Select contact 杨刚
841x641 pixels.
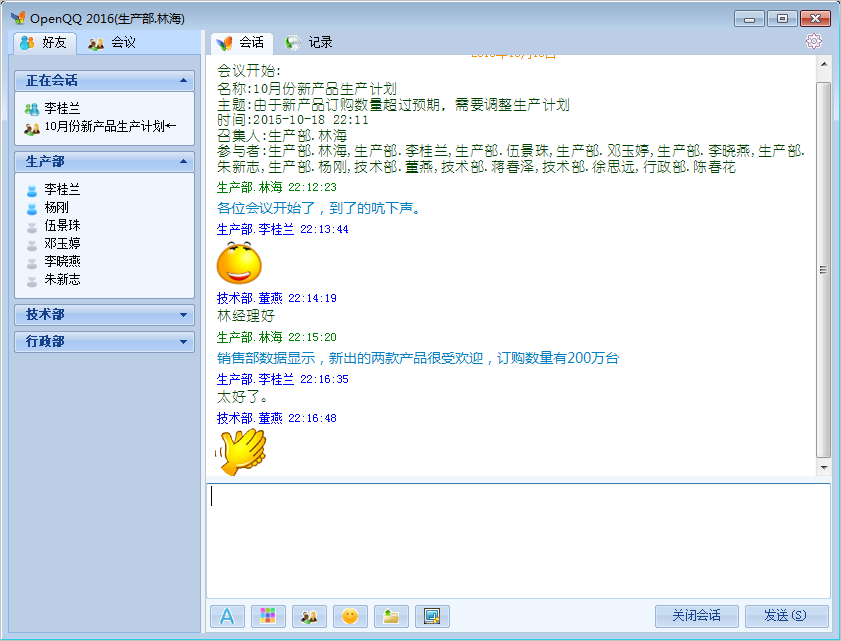tap(56, 208)
